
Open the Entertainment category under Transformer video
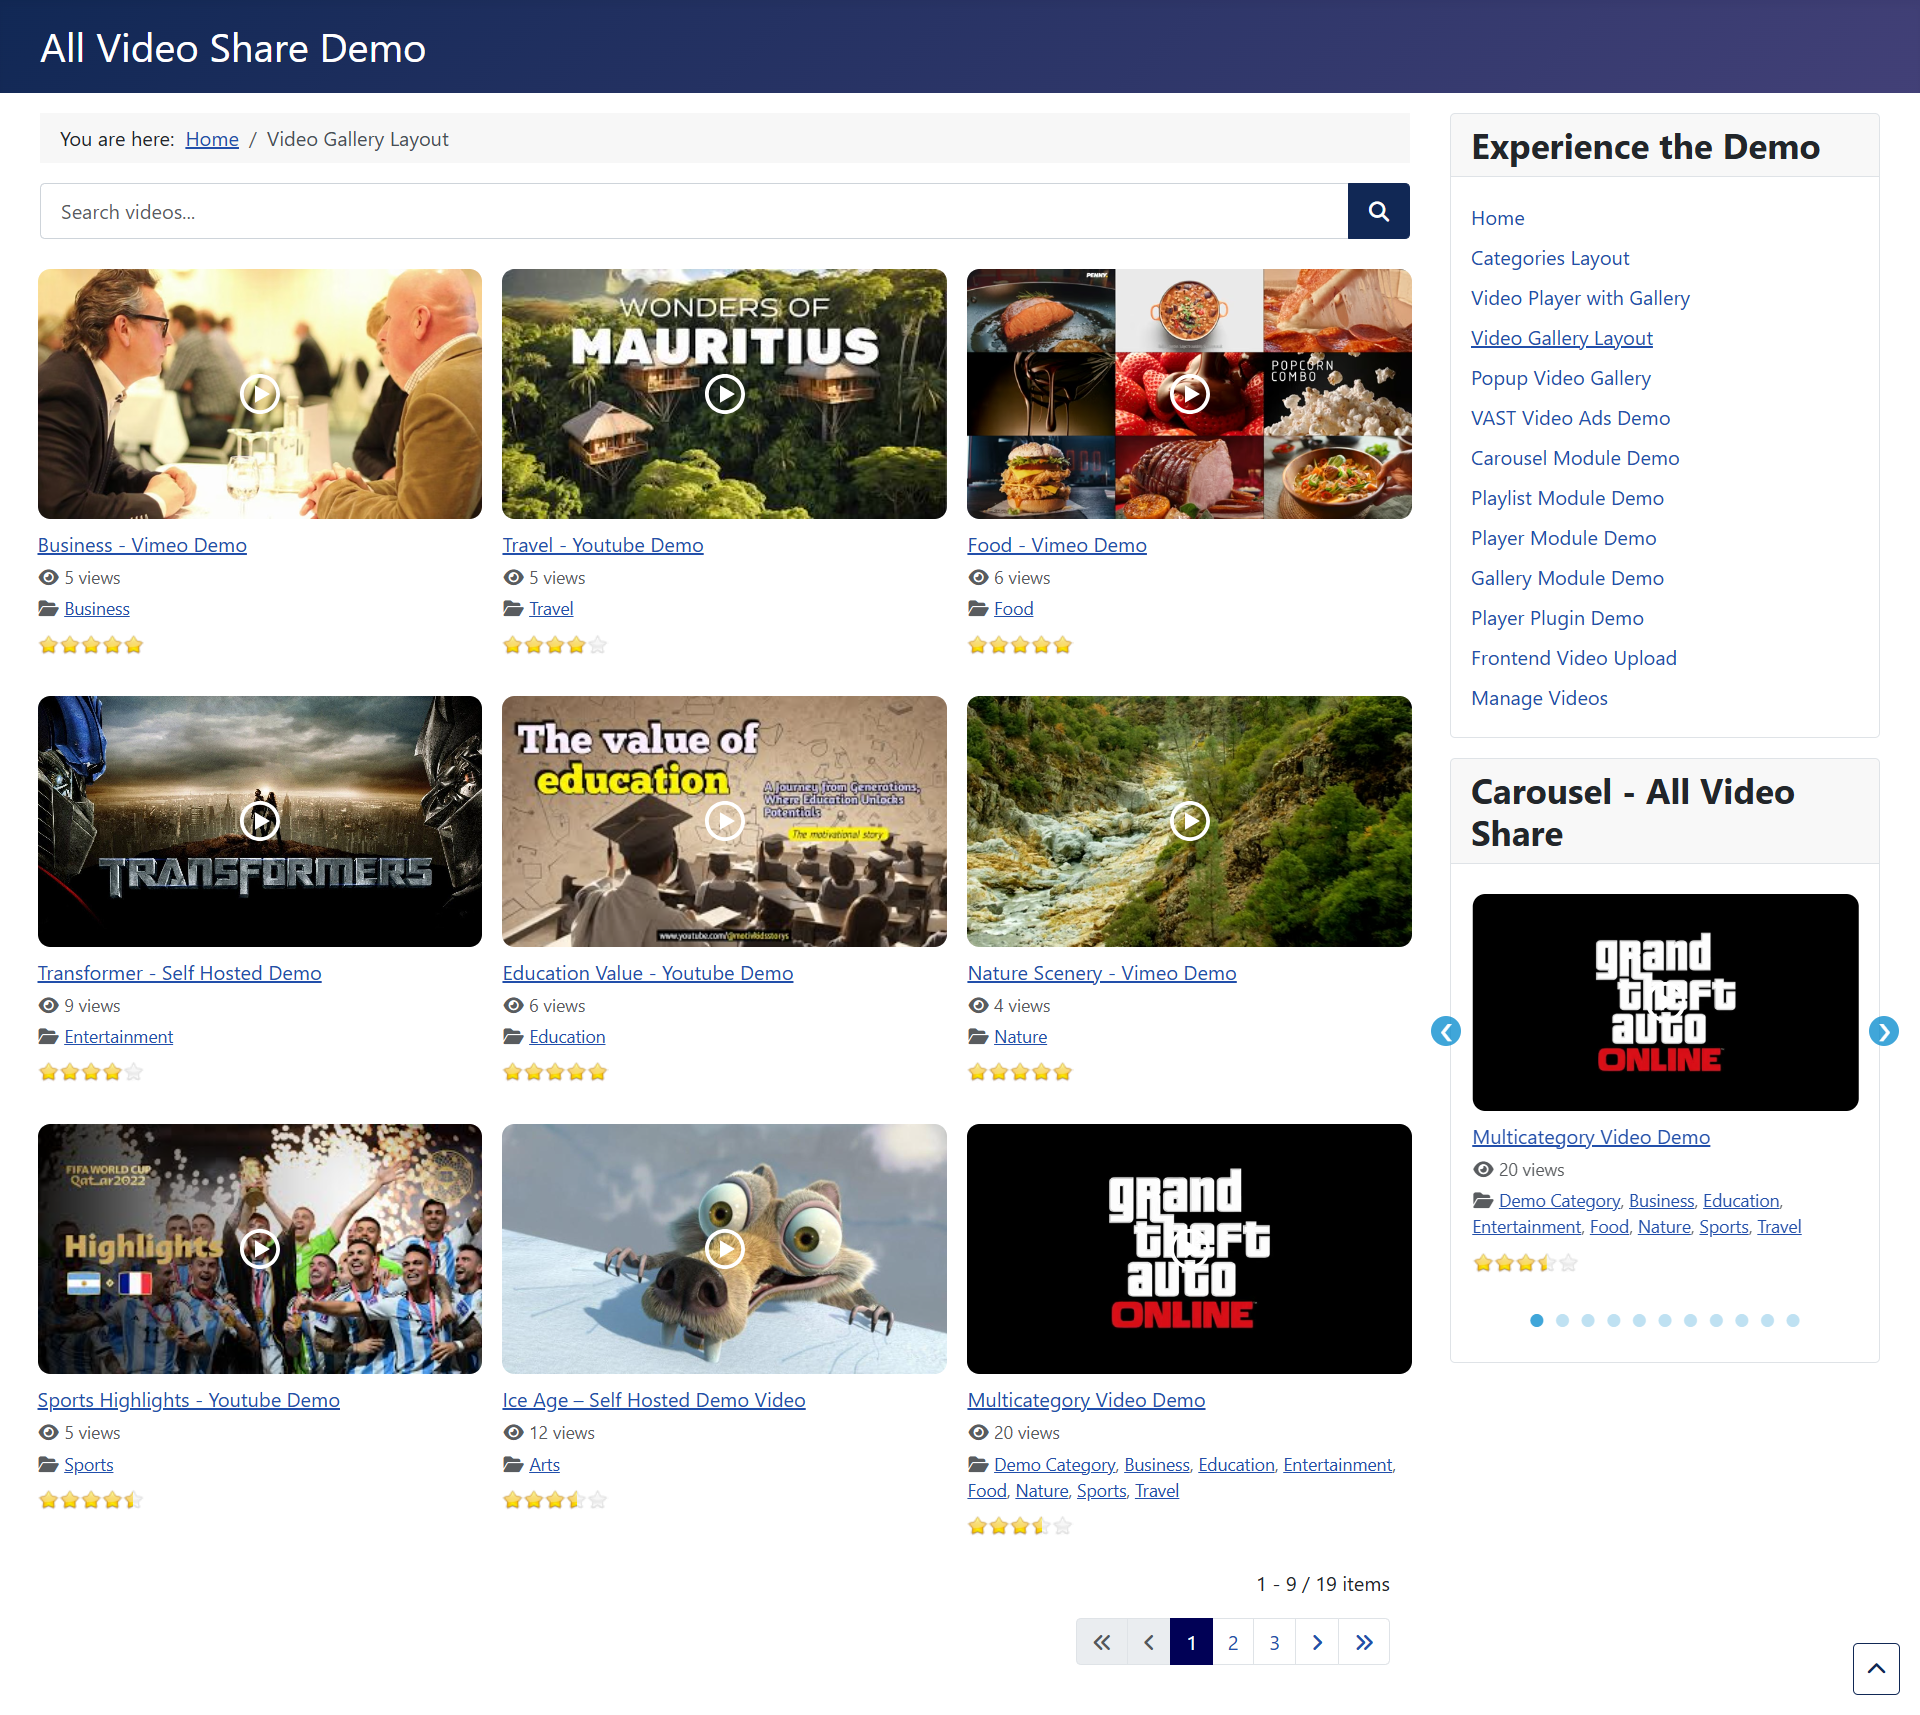(119, 1037)
